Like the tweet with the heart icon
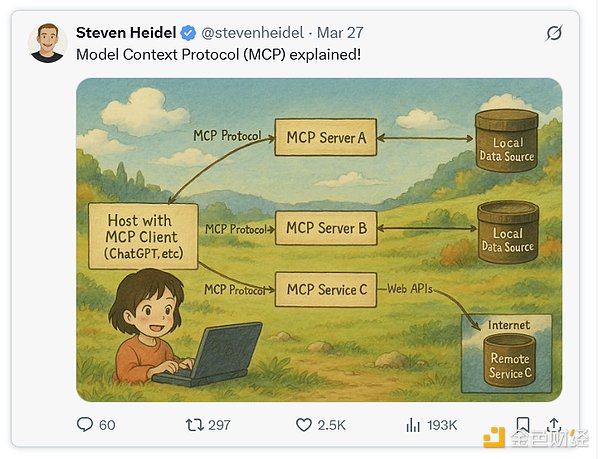The image size is (600, 459). pyautogui.click(x=305, y=425)
